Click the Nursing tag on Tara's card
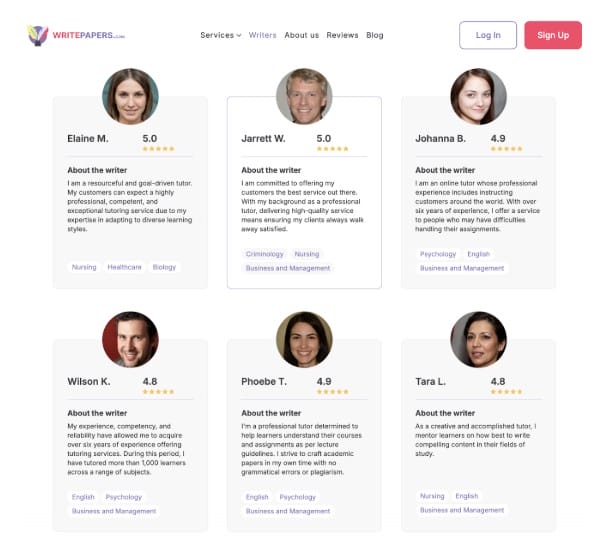The width and height of the screenshot is (606, 549). click(432, 496)
